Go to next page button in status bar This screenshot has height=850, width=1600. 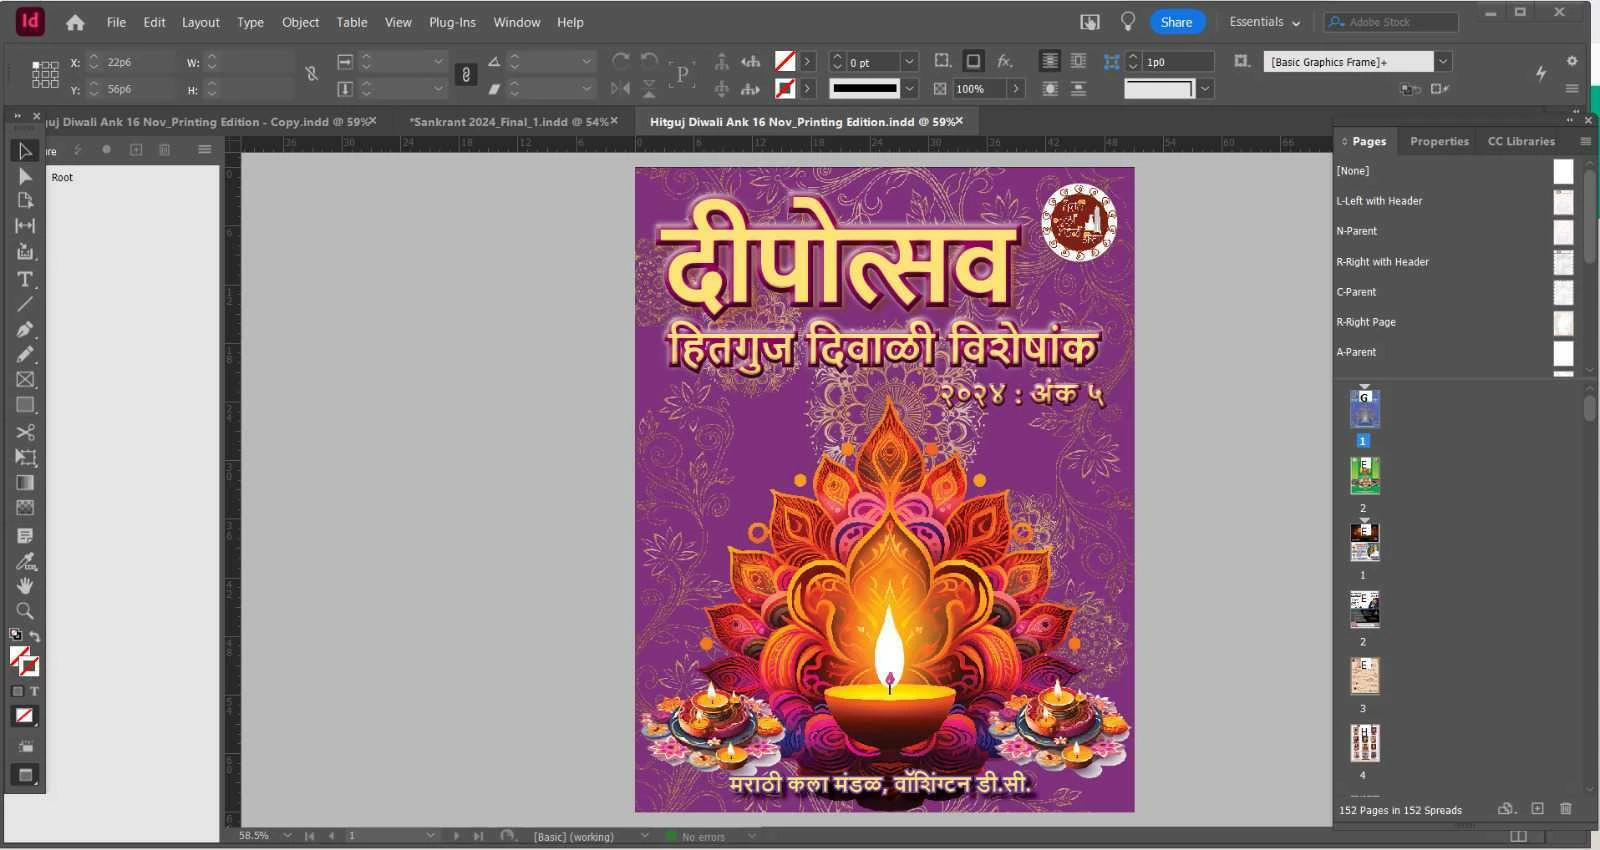coord(456,836)
